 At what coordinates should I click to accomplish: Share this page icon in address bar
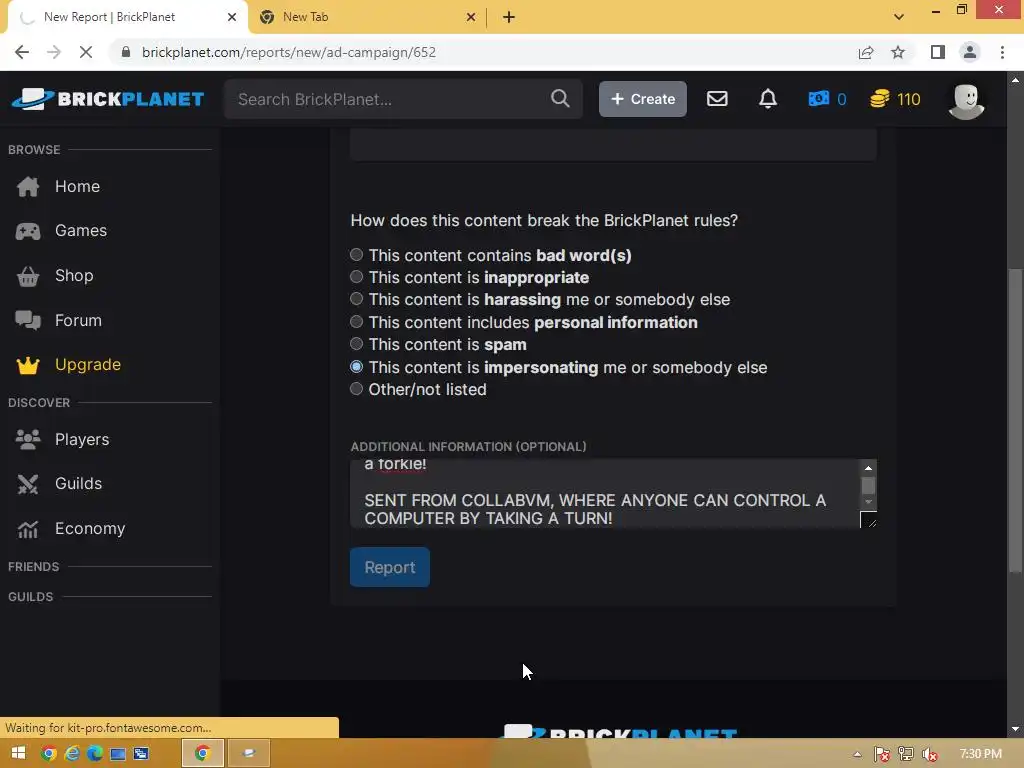click(866, 52)
